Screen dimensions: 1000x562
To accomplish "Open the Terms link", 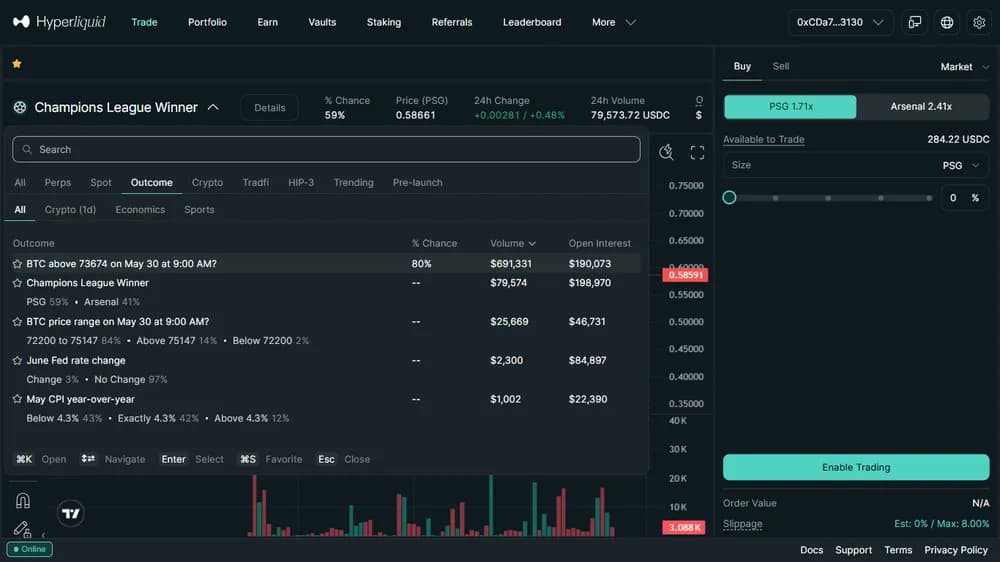I will (898, 550).
